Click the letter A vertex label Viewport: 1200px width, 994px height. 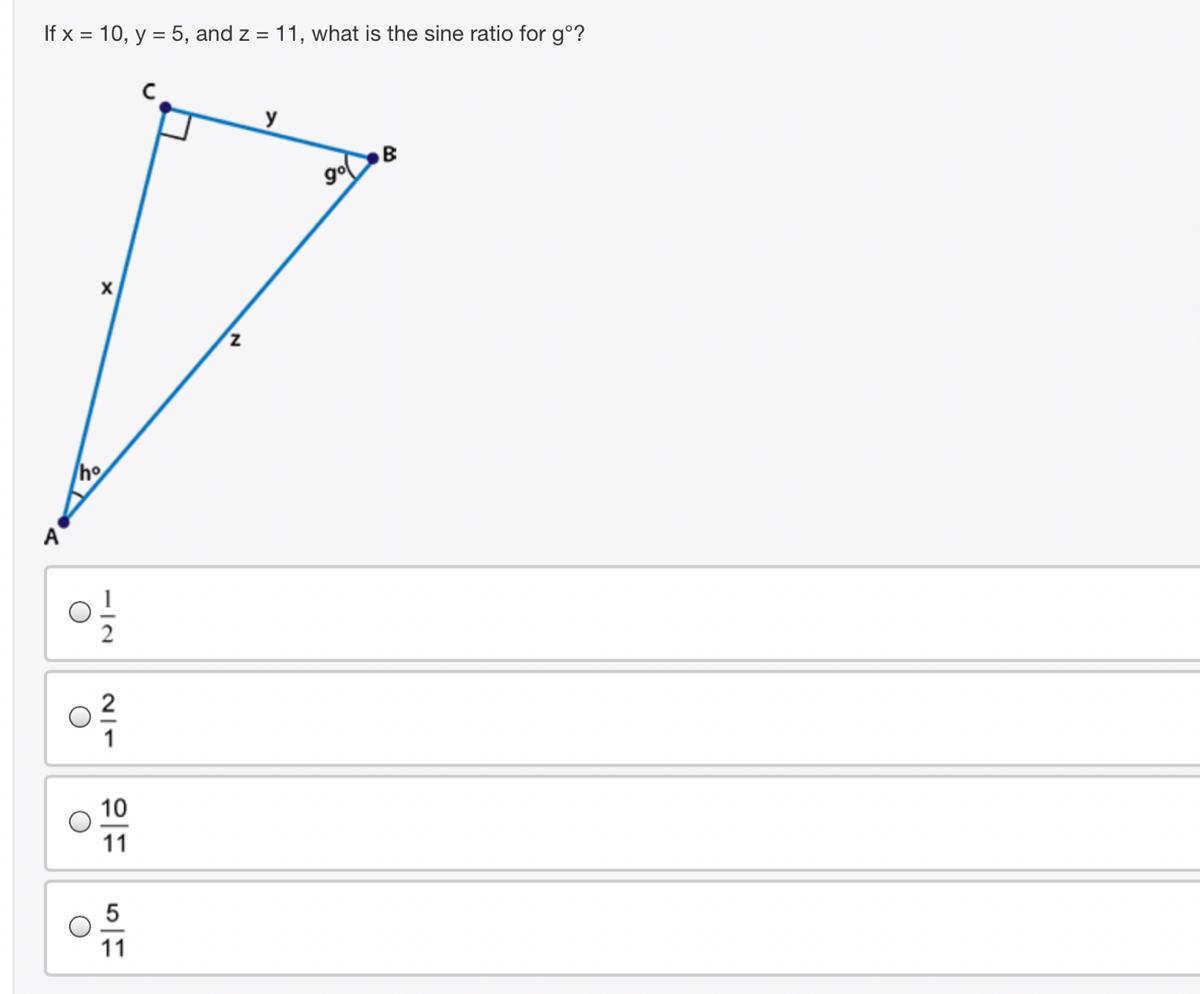point(51,538)
